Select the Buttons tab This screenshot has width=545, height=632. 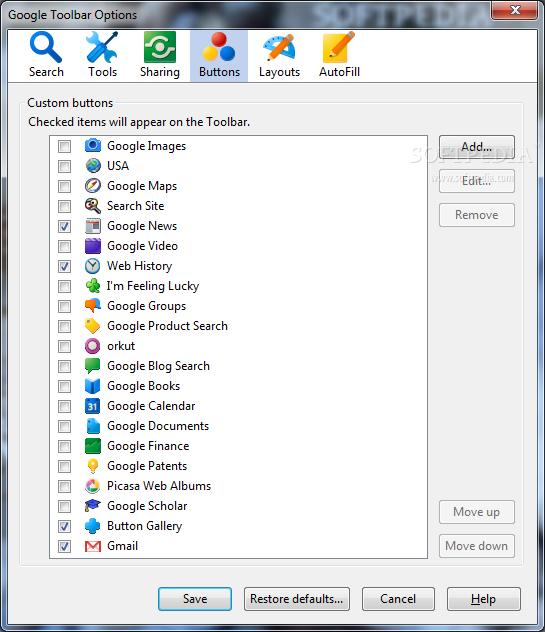coord(219,56)
